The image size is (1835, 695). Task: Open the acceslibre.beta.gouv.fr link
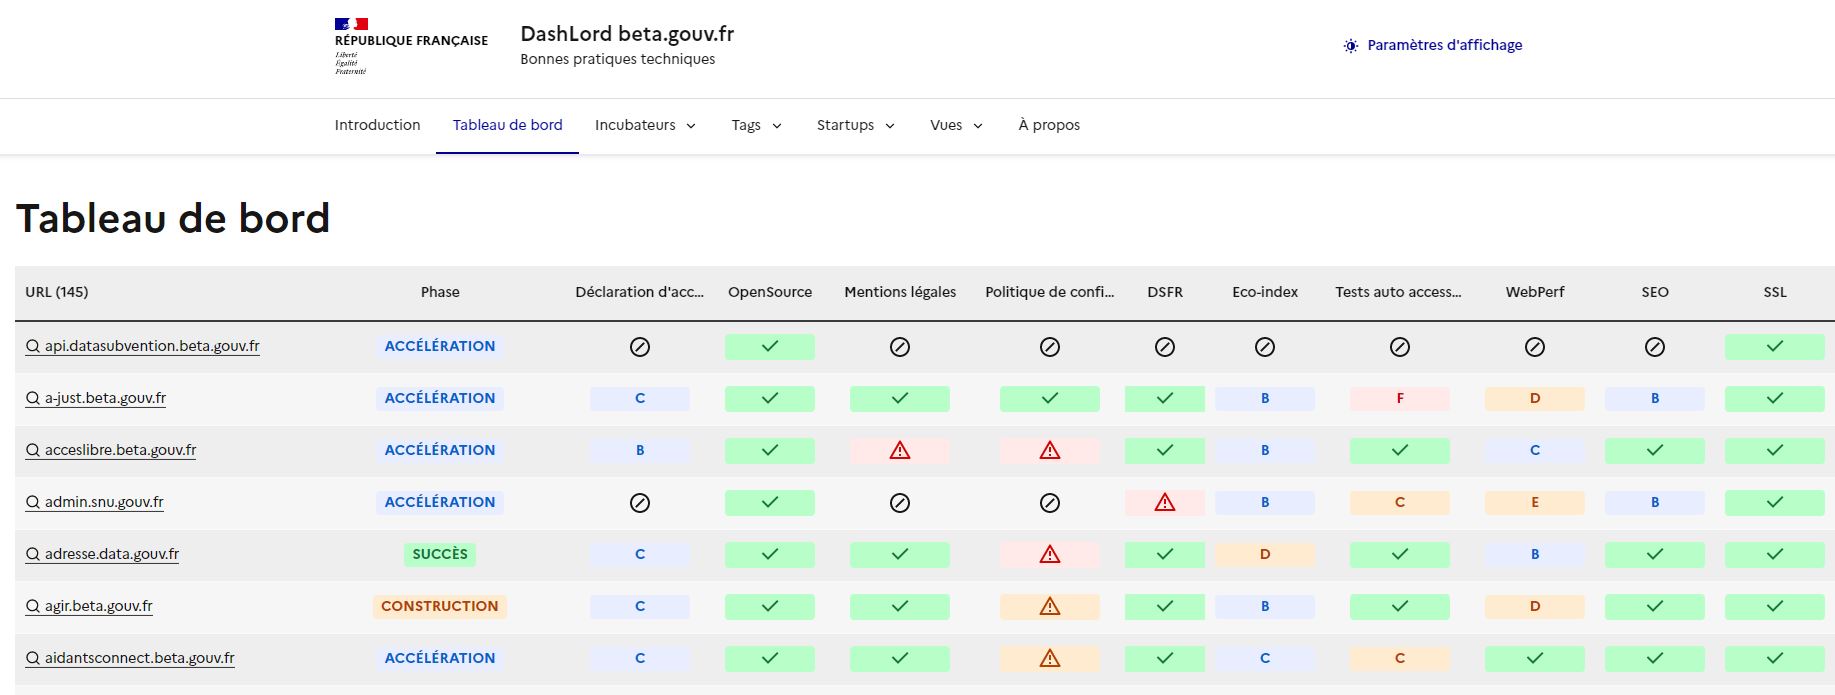pos(111,451)
